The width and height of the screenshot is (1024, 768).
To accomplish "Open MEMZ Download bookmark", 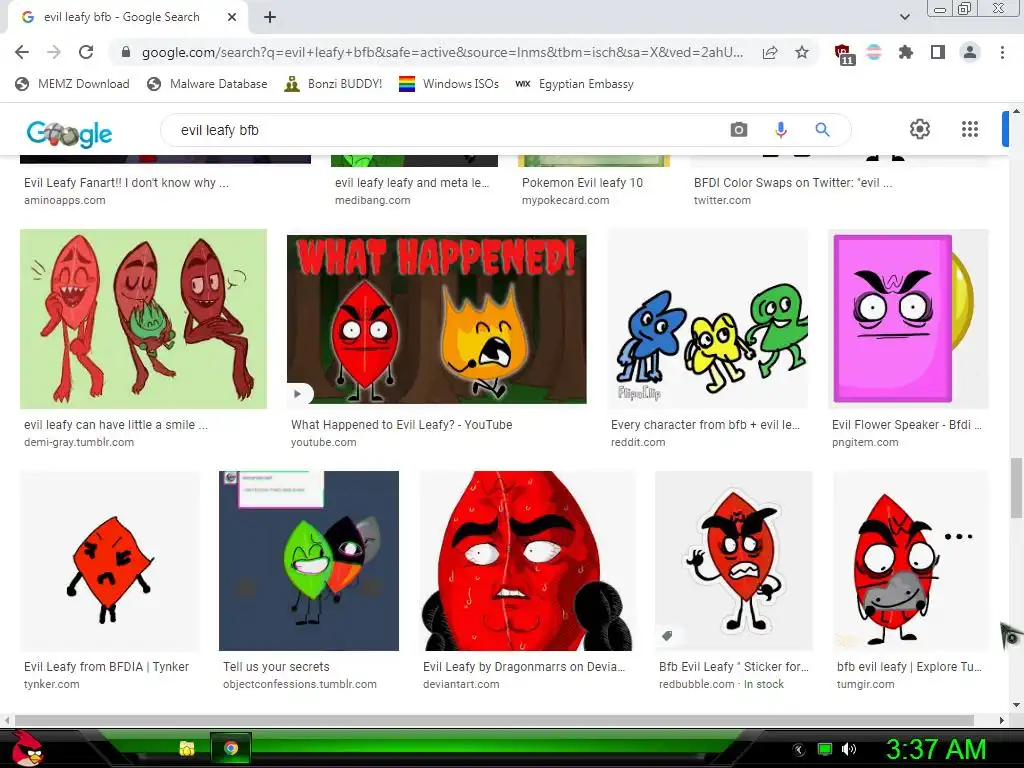I will coord(72,84).
